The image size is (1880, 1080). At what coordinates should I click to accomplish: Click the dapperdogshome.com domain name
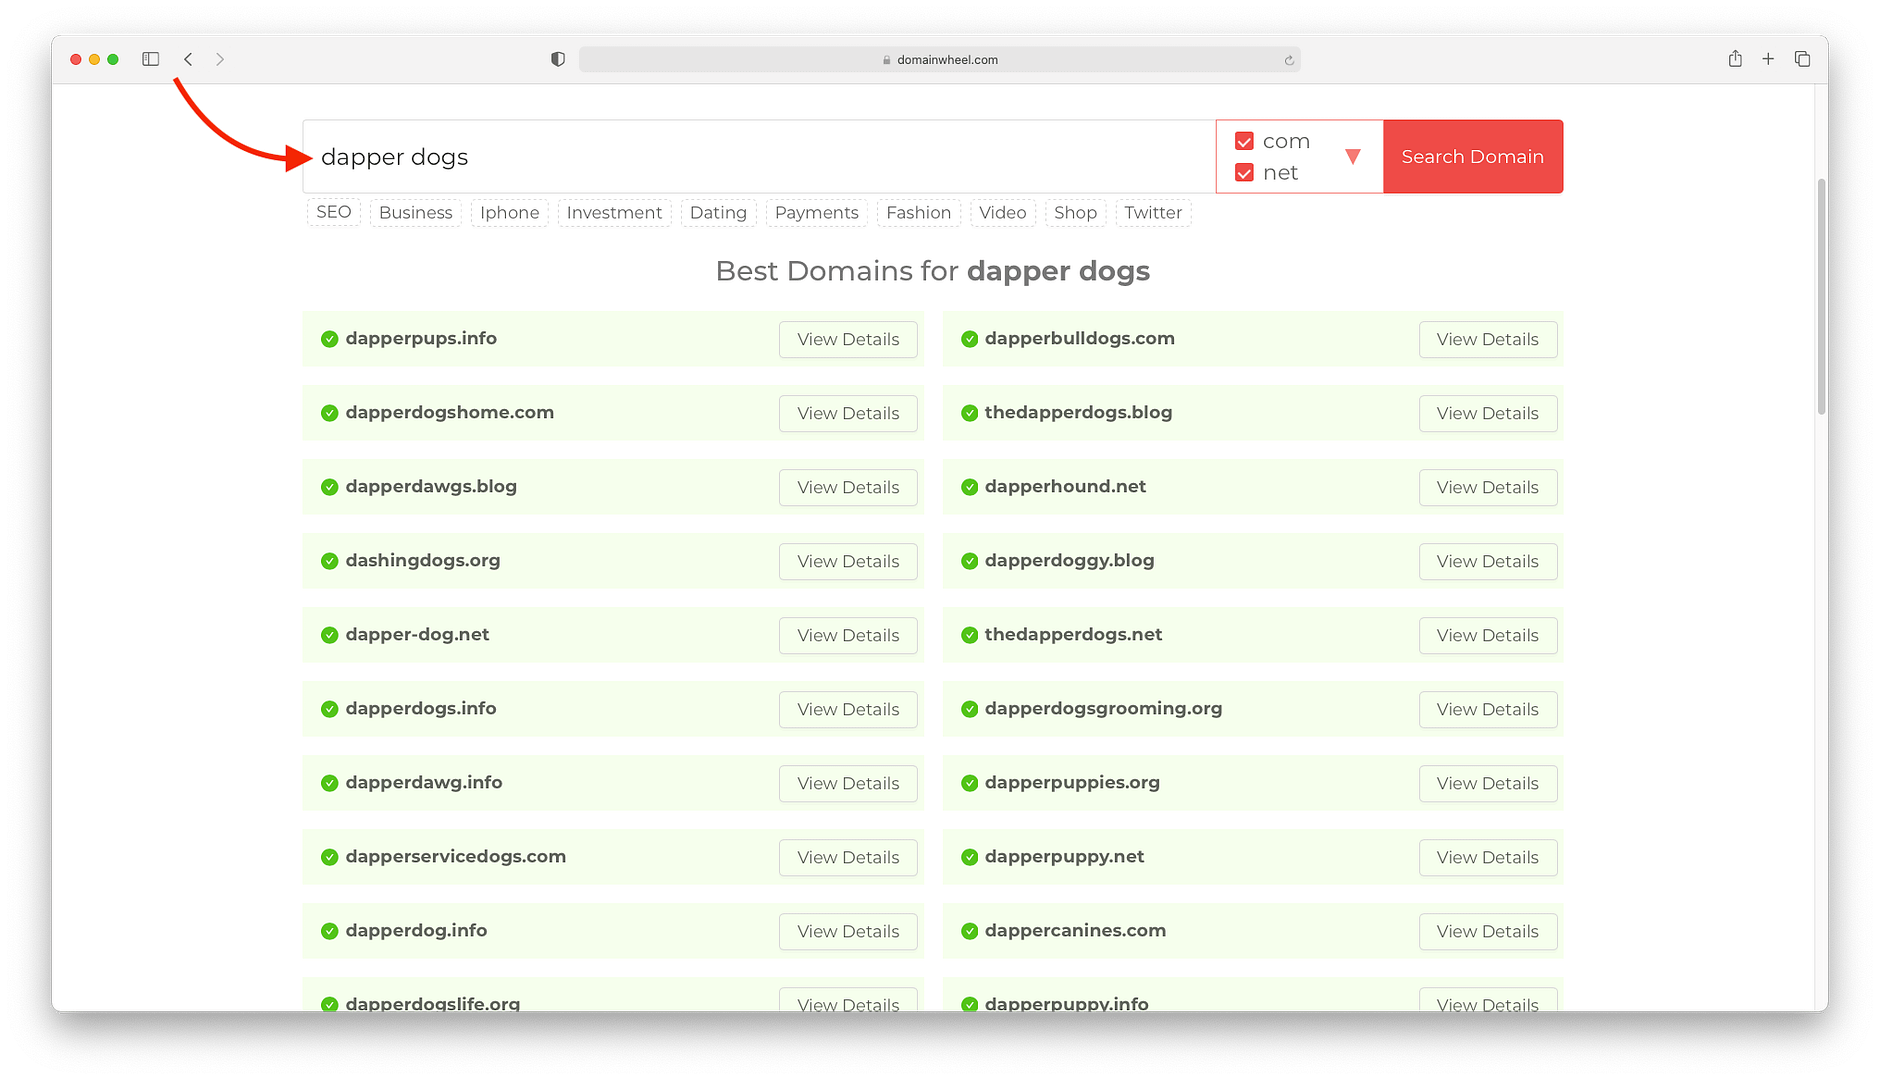[x=450, y=412]
